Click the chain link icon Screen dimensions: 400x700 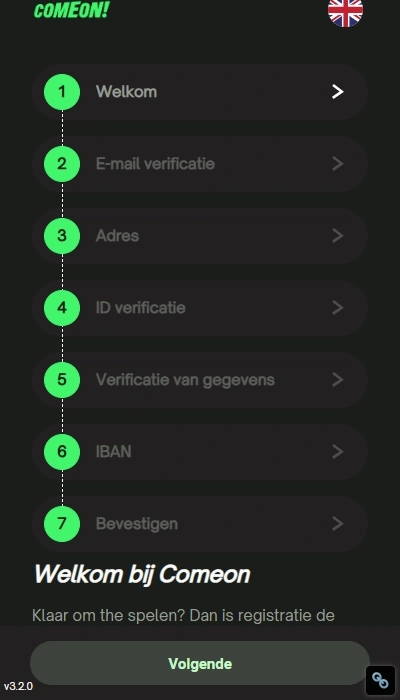click(380, 680)
